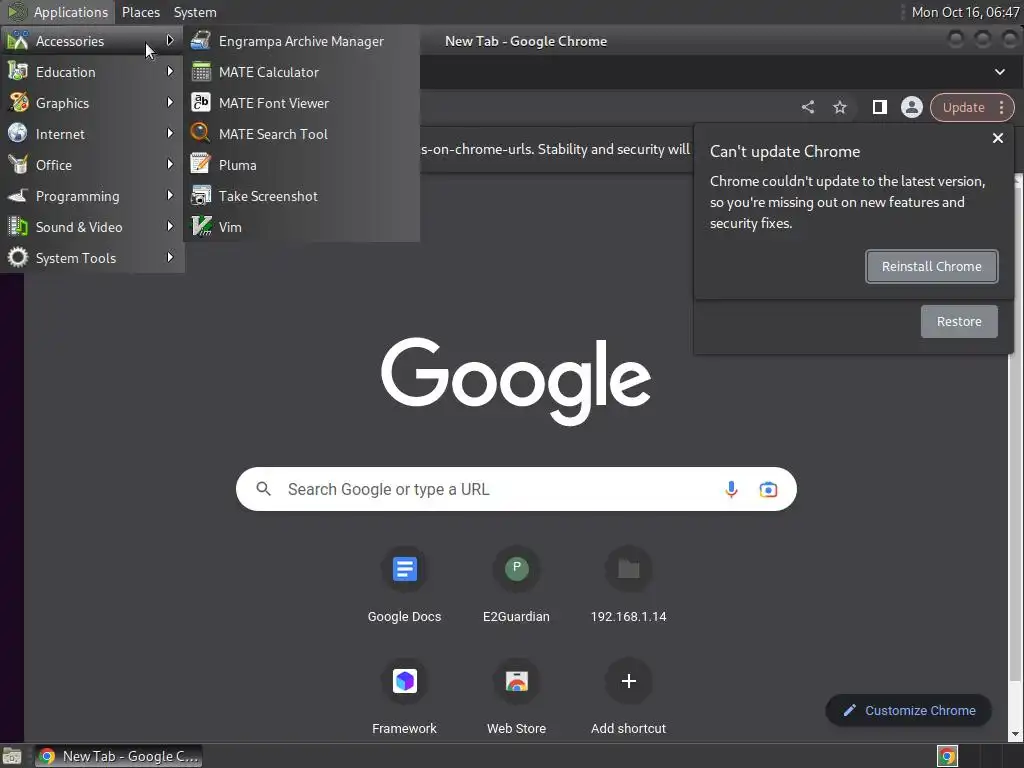Click the clock showing Mon Oct 16

(965, 12)
